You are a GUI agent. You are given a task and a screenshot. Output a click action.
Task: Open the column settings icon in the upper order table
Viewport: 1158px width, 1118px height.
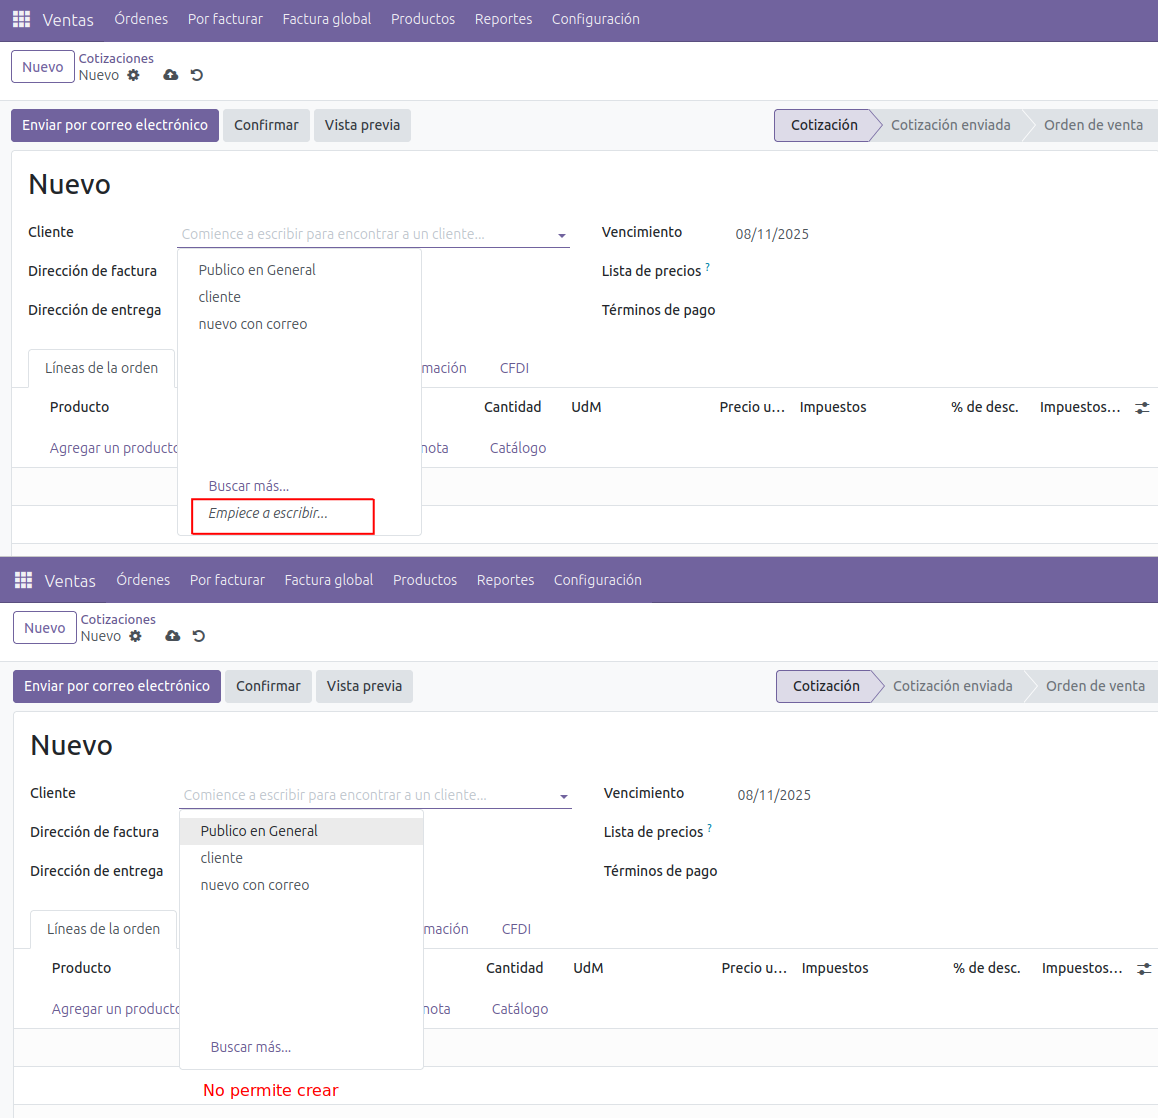1142,408
